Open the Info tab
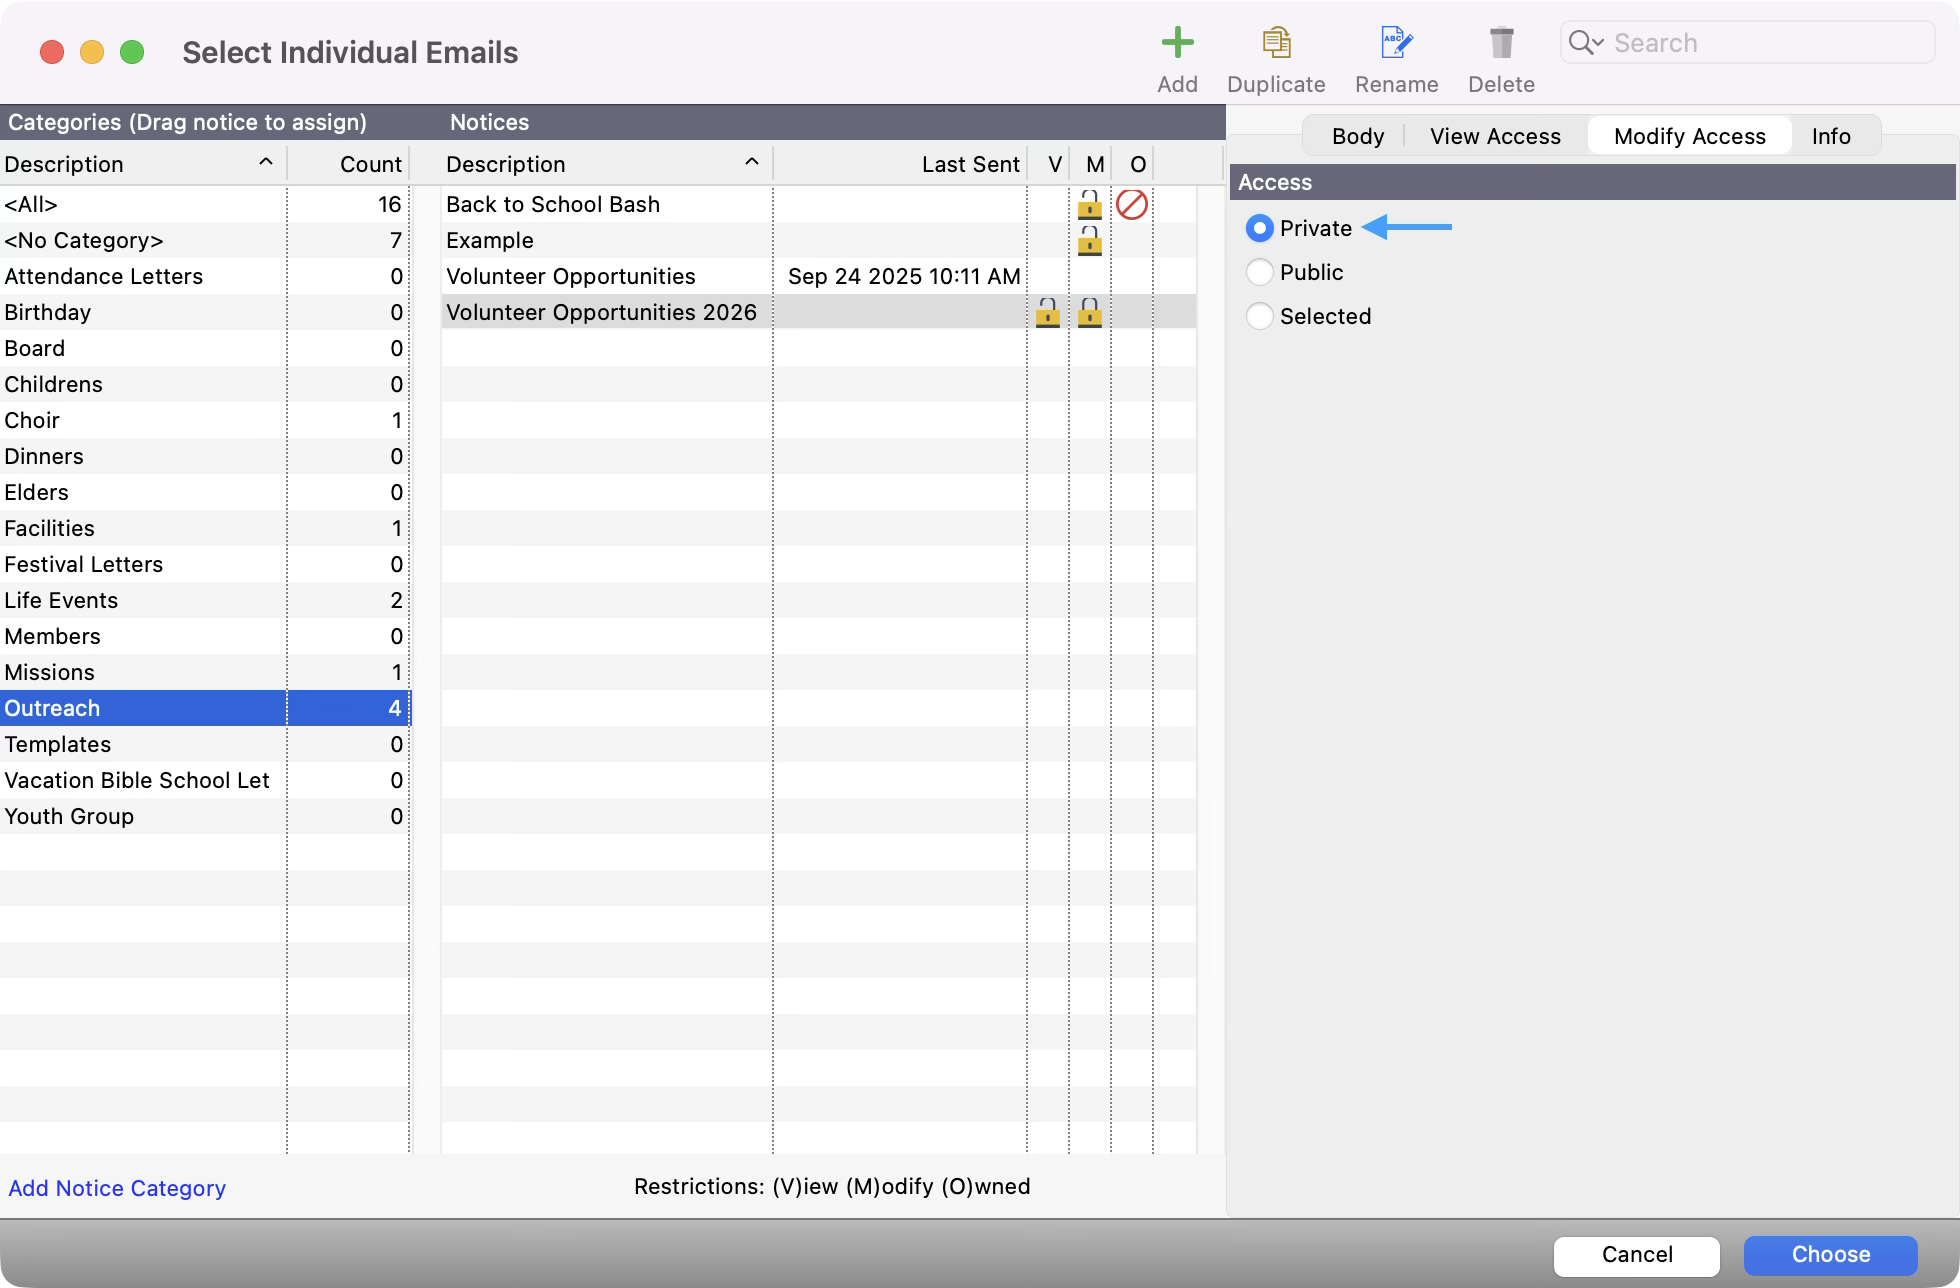1960x1288 pixels. pos(1831,137)
